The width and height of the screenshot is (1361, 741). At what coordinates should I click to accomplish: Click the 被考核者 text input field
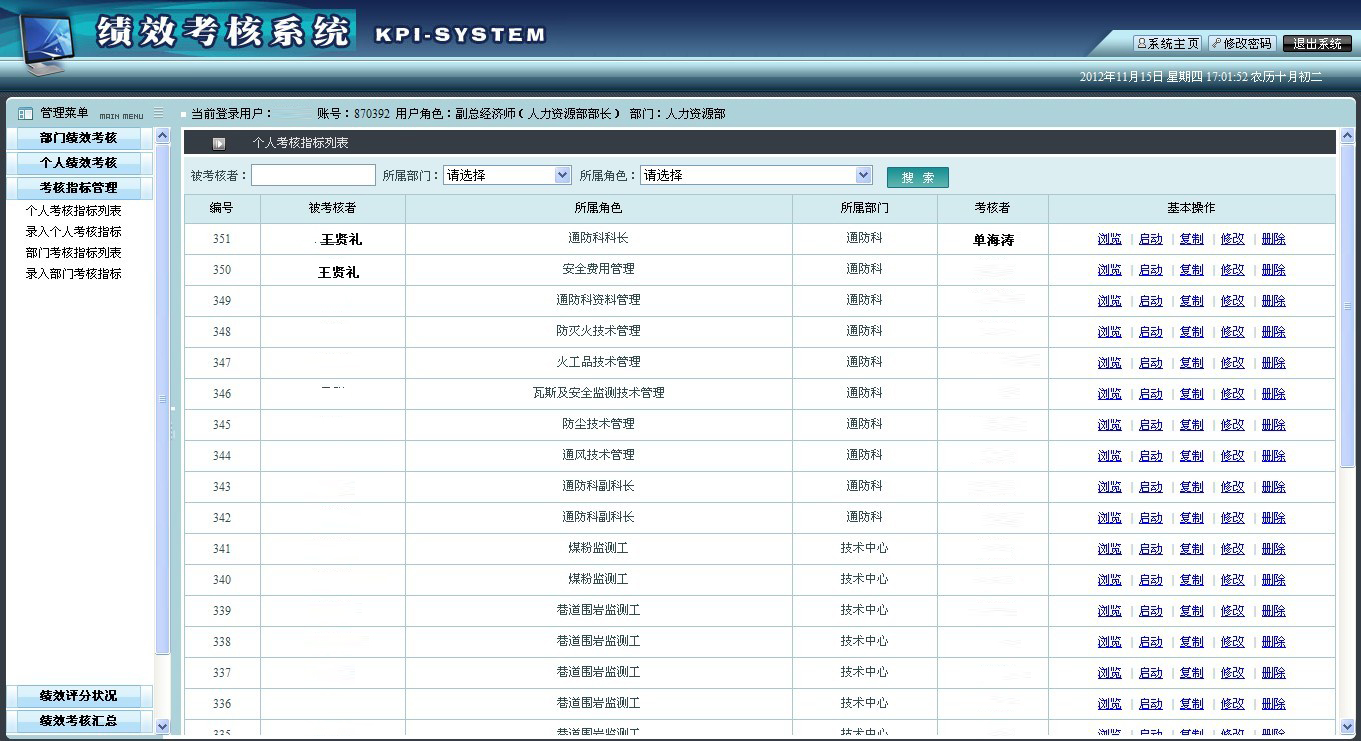(x=313, y=175)
